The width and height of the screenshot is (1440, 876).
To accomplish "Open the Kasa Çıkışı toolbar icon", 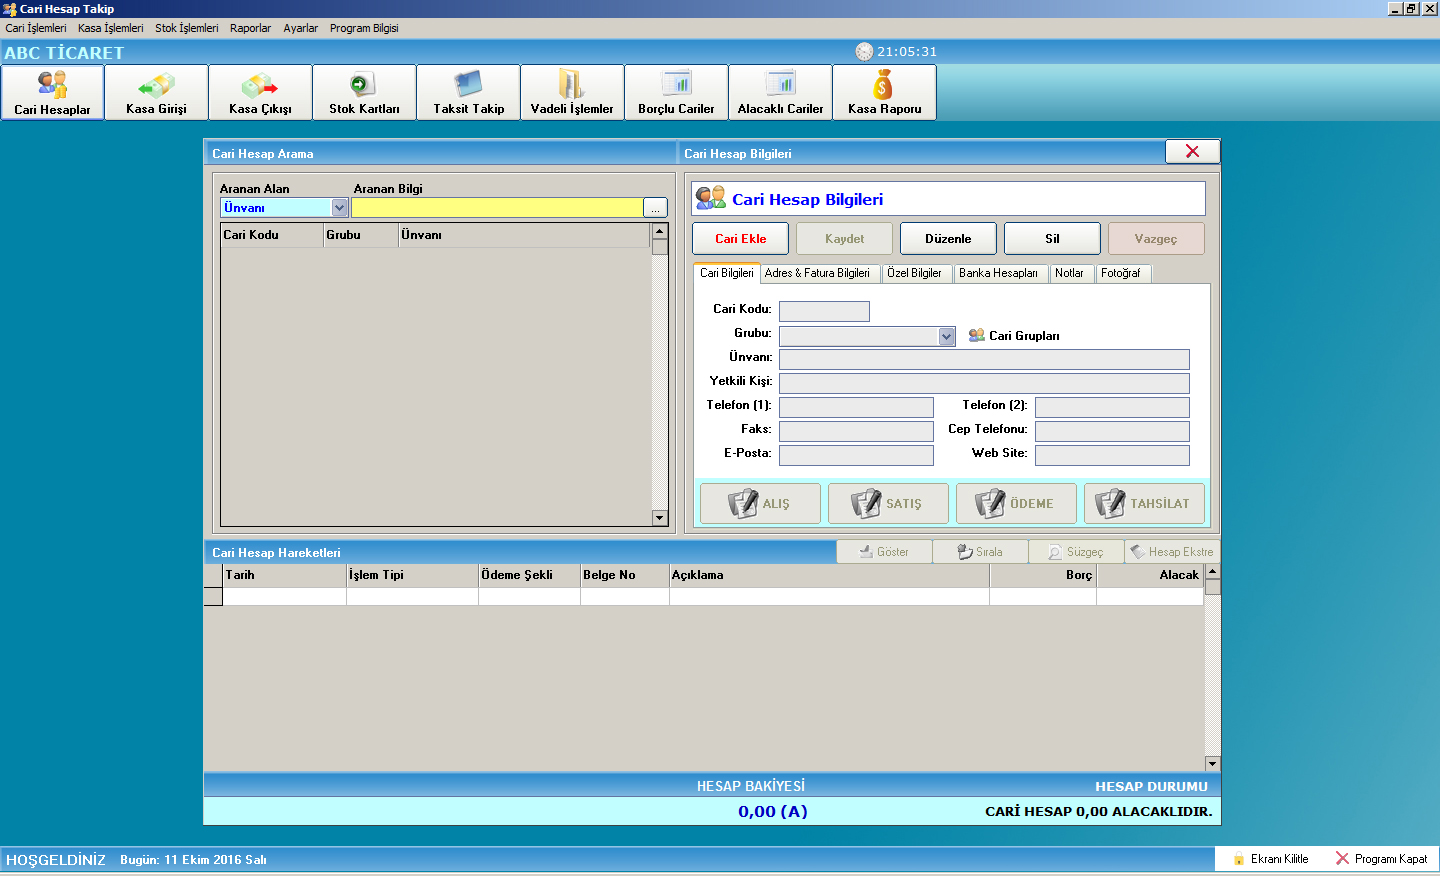I will [x=260, y=92].
